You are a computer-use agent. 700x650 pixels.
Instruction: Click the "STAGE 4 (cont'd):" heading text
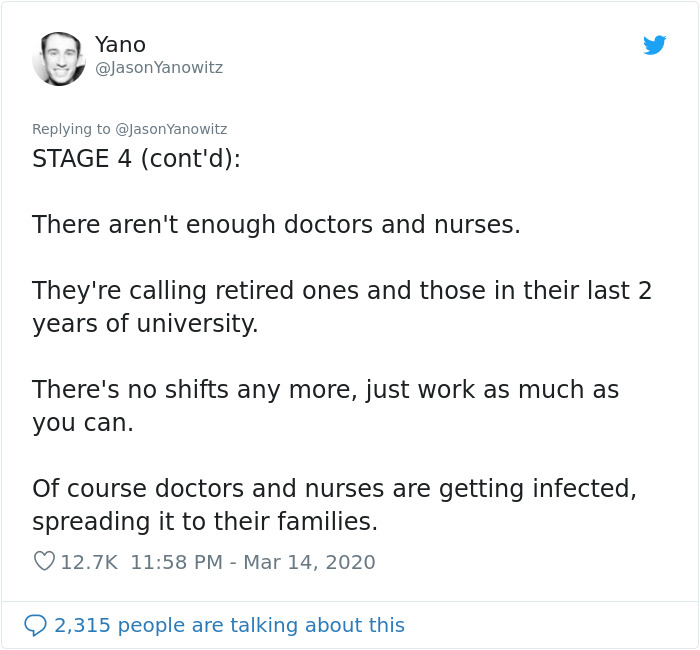(136, 159)
